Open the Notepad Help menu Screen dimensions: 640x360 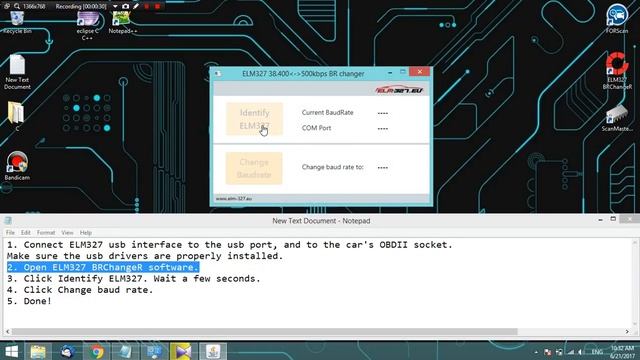(x=86, y=233)
